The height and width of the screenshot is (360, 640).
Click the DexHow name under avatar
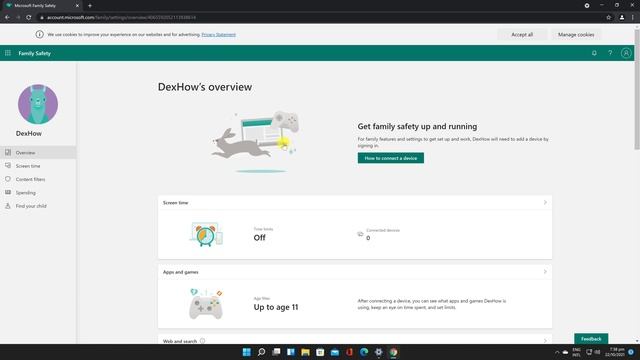point(29,133)
